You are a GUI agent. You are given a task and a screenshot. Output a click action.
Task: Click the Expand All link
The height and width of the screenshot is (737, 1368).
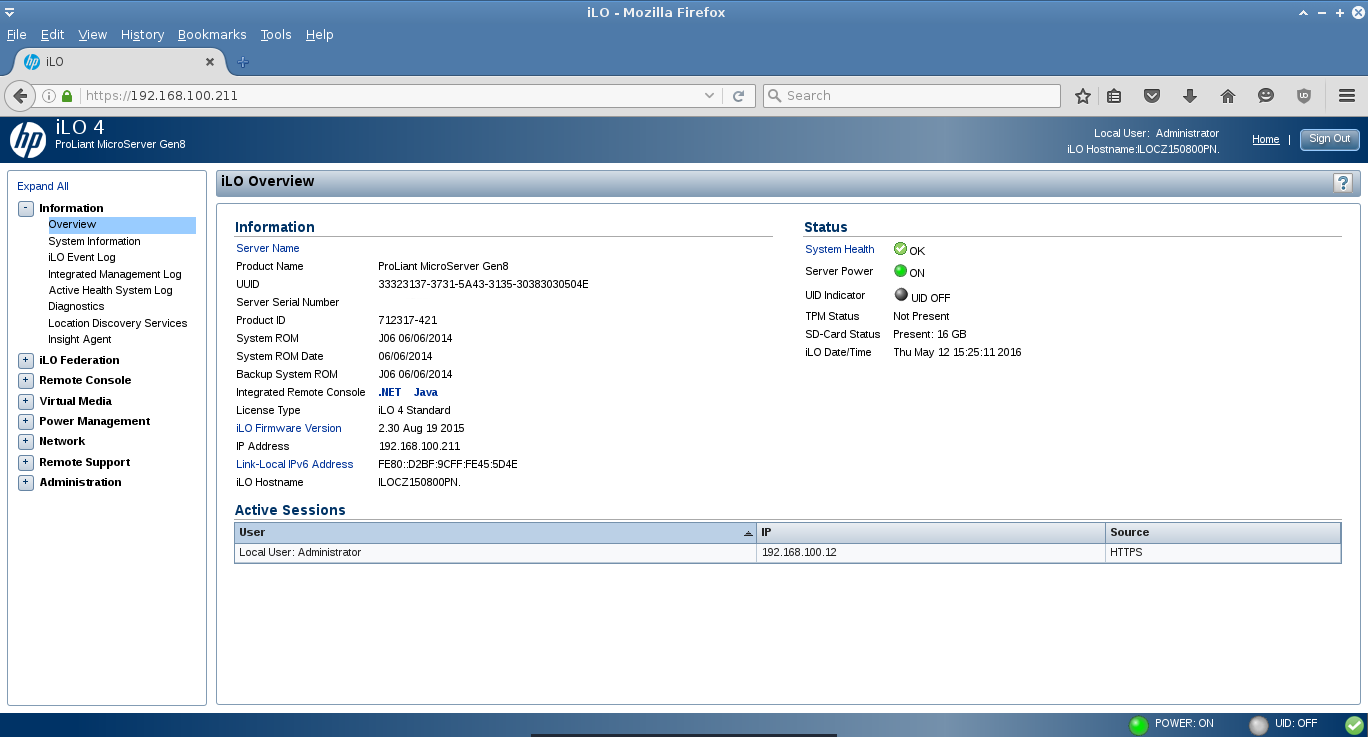43,186
